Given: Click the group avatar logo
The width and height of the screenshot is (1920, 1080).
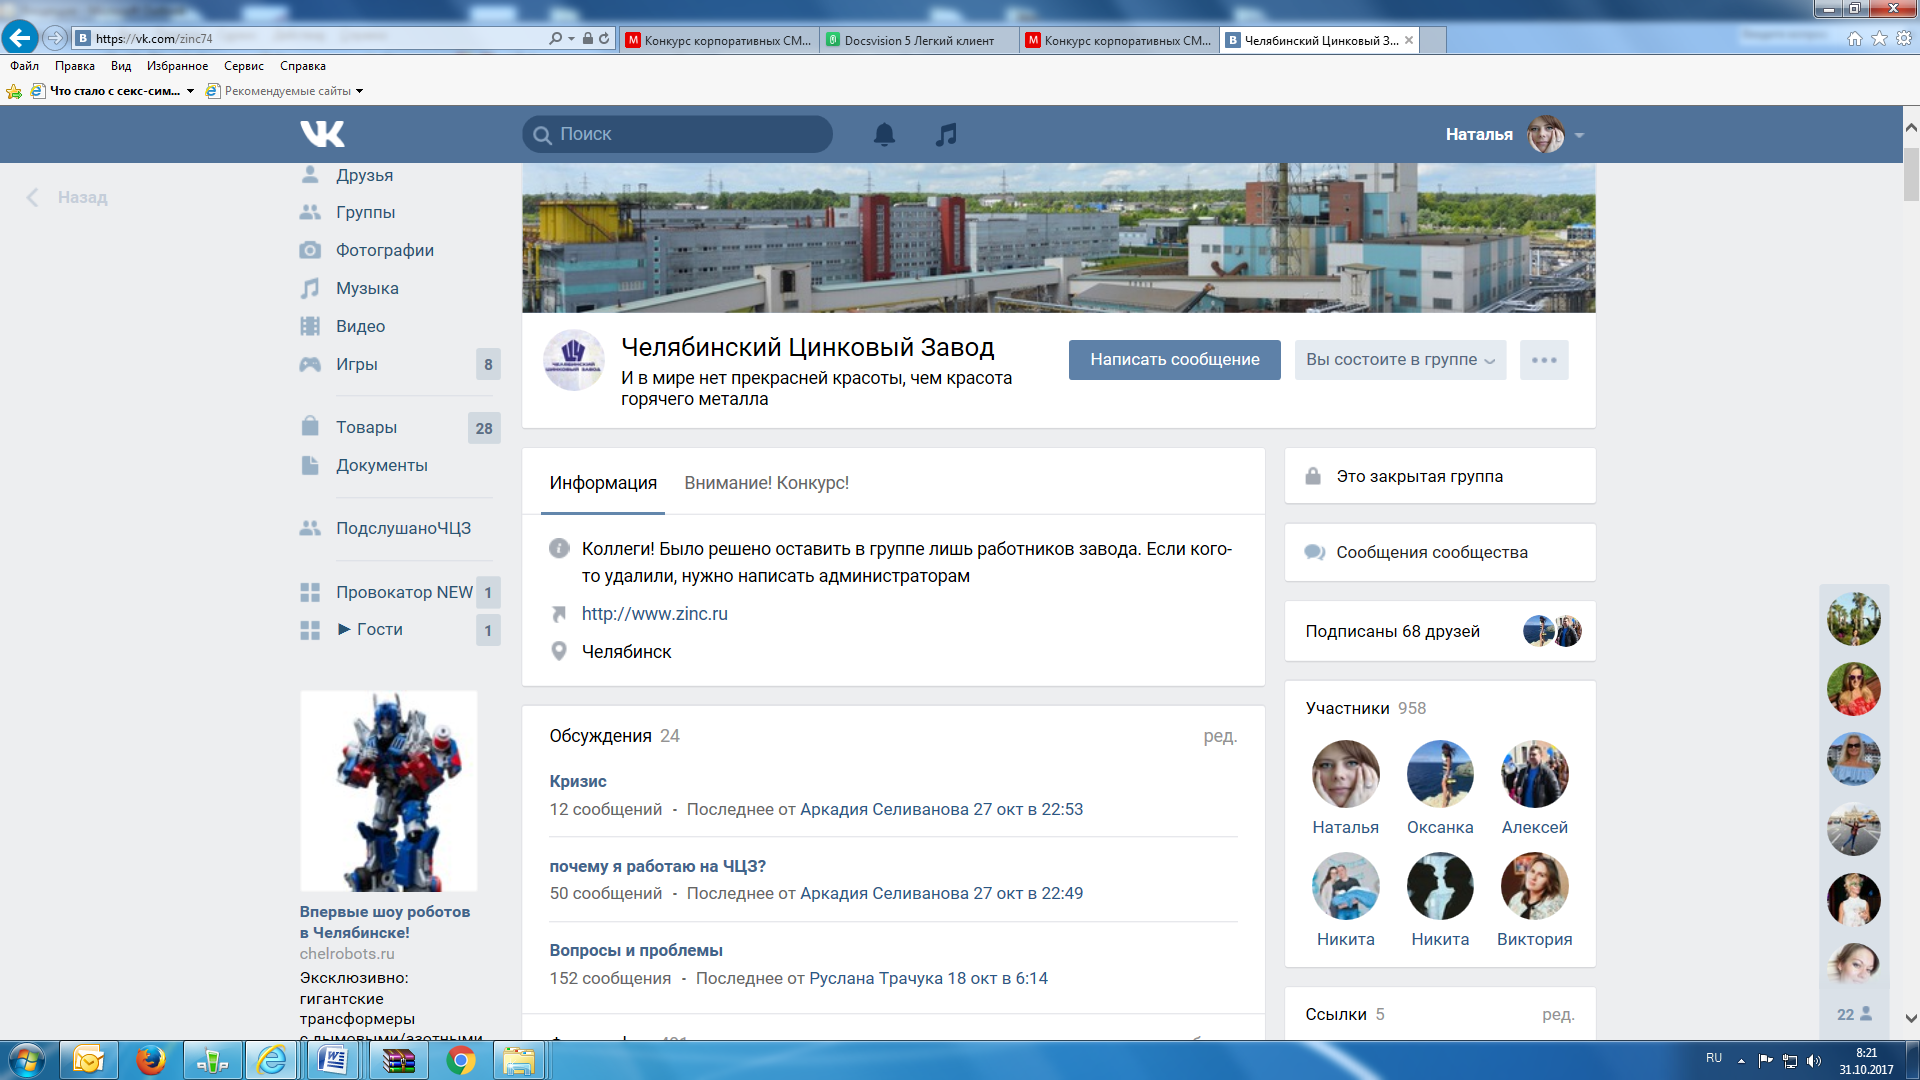Looking at the screenshot, I should tap(573, 360).
